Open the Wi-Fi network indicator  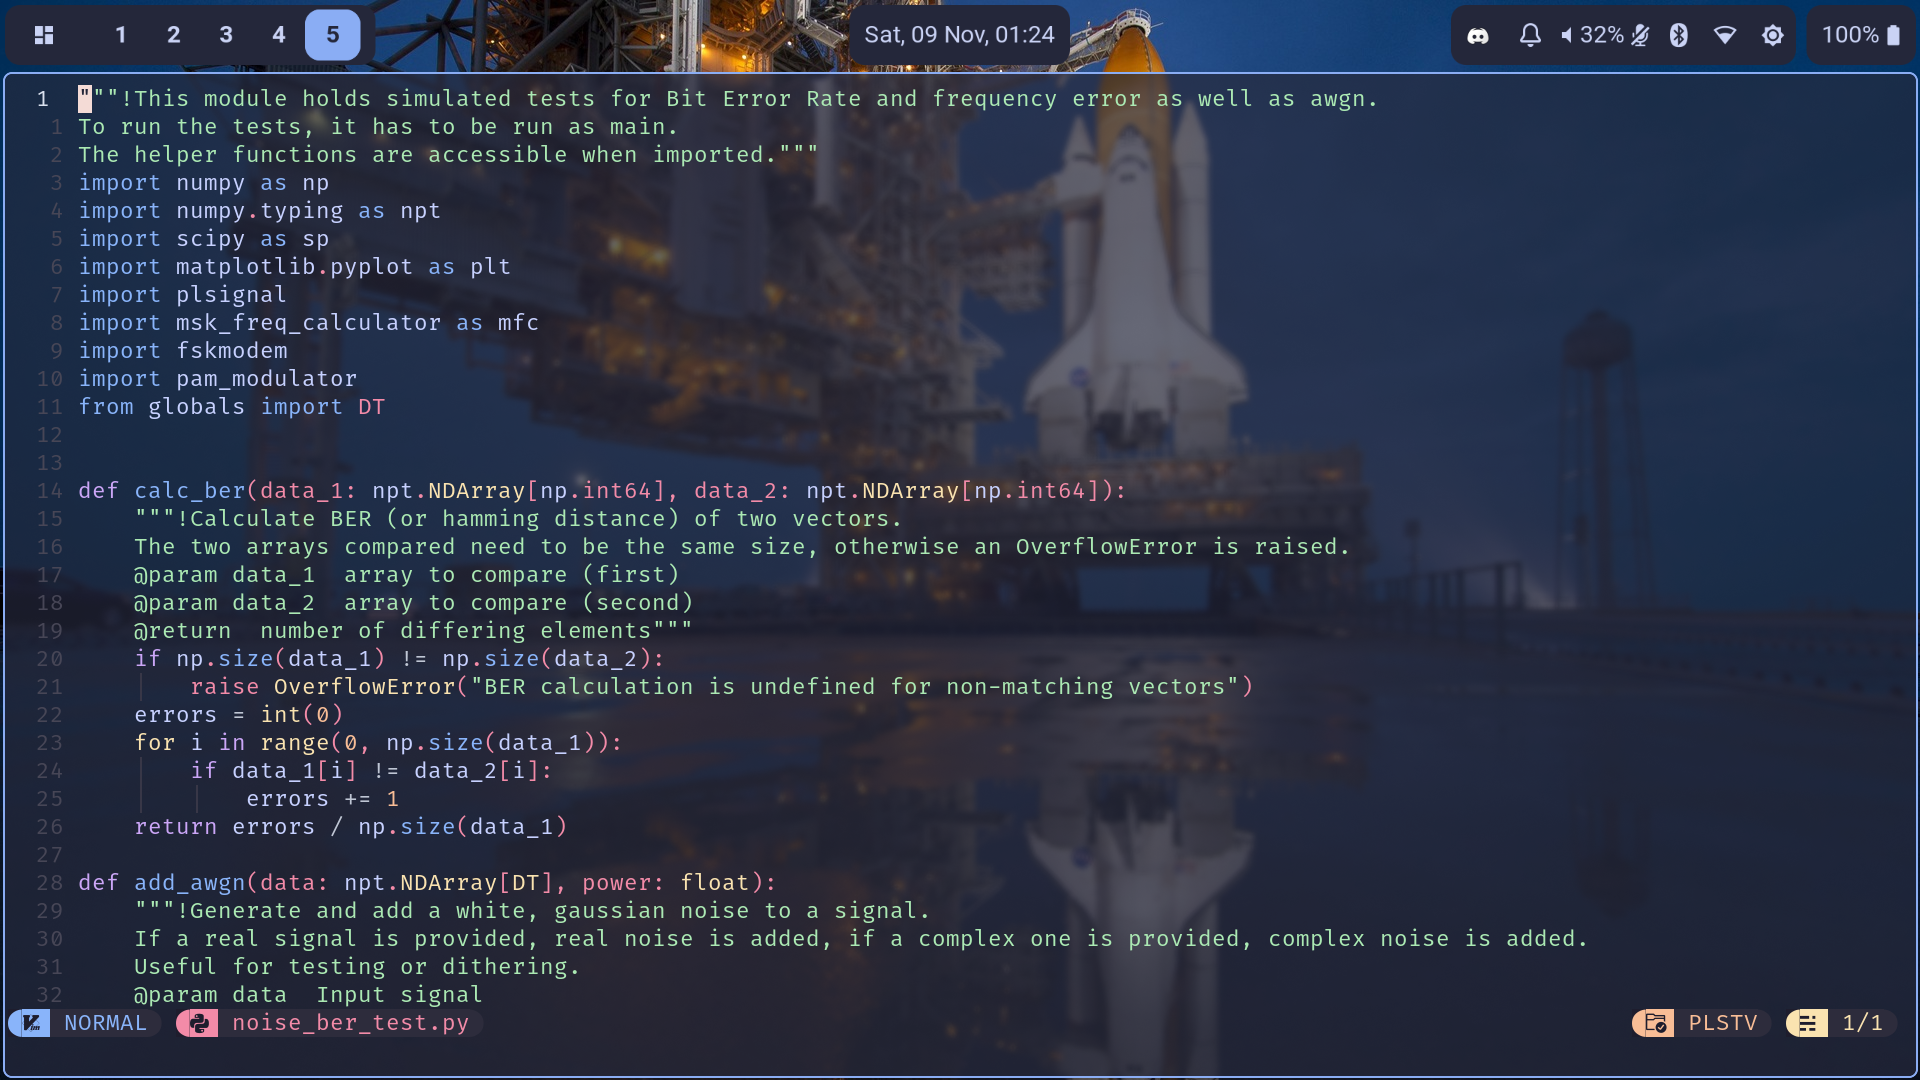pos(1725,36)
